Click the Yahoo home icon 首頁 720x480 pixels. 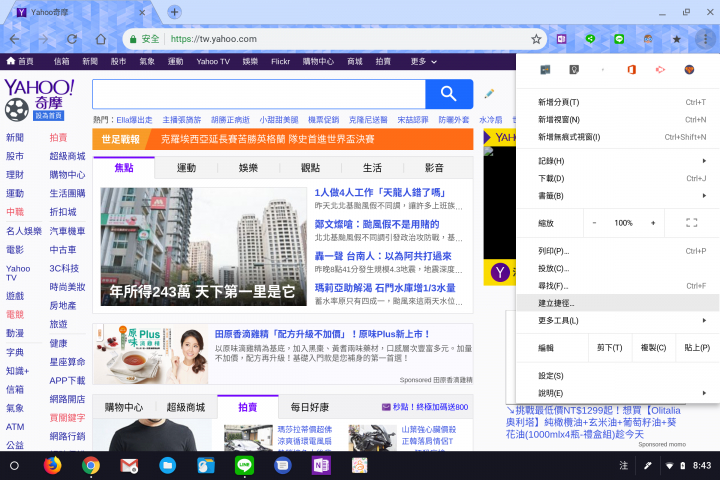(x=20, y=61)
